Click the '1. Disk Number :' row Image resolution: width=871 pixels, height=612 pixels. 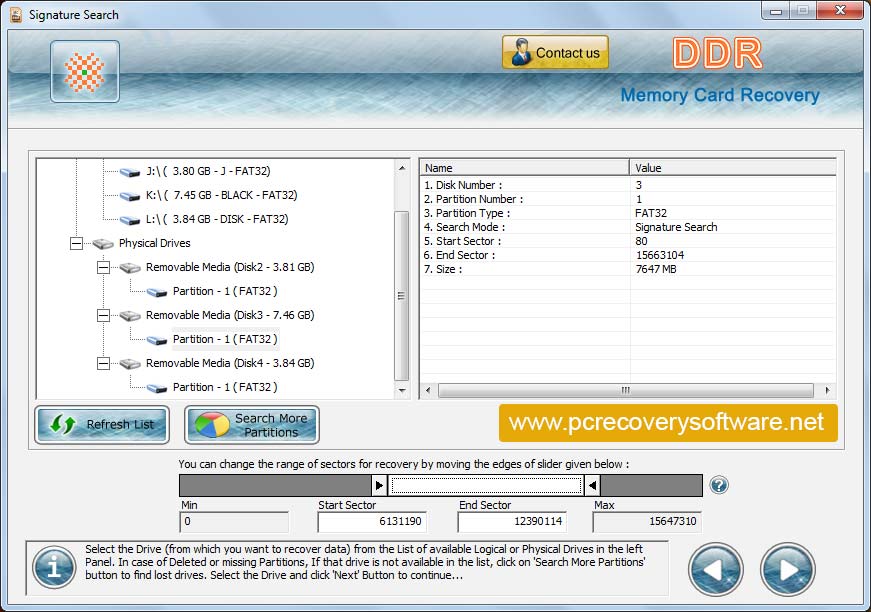tap(628, 185)
